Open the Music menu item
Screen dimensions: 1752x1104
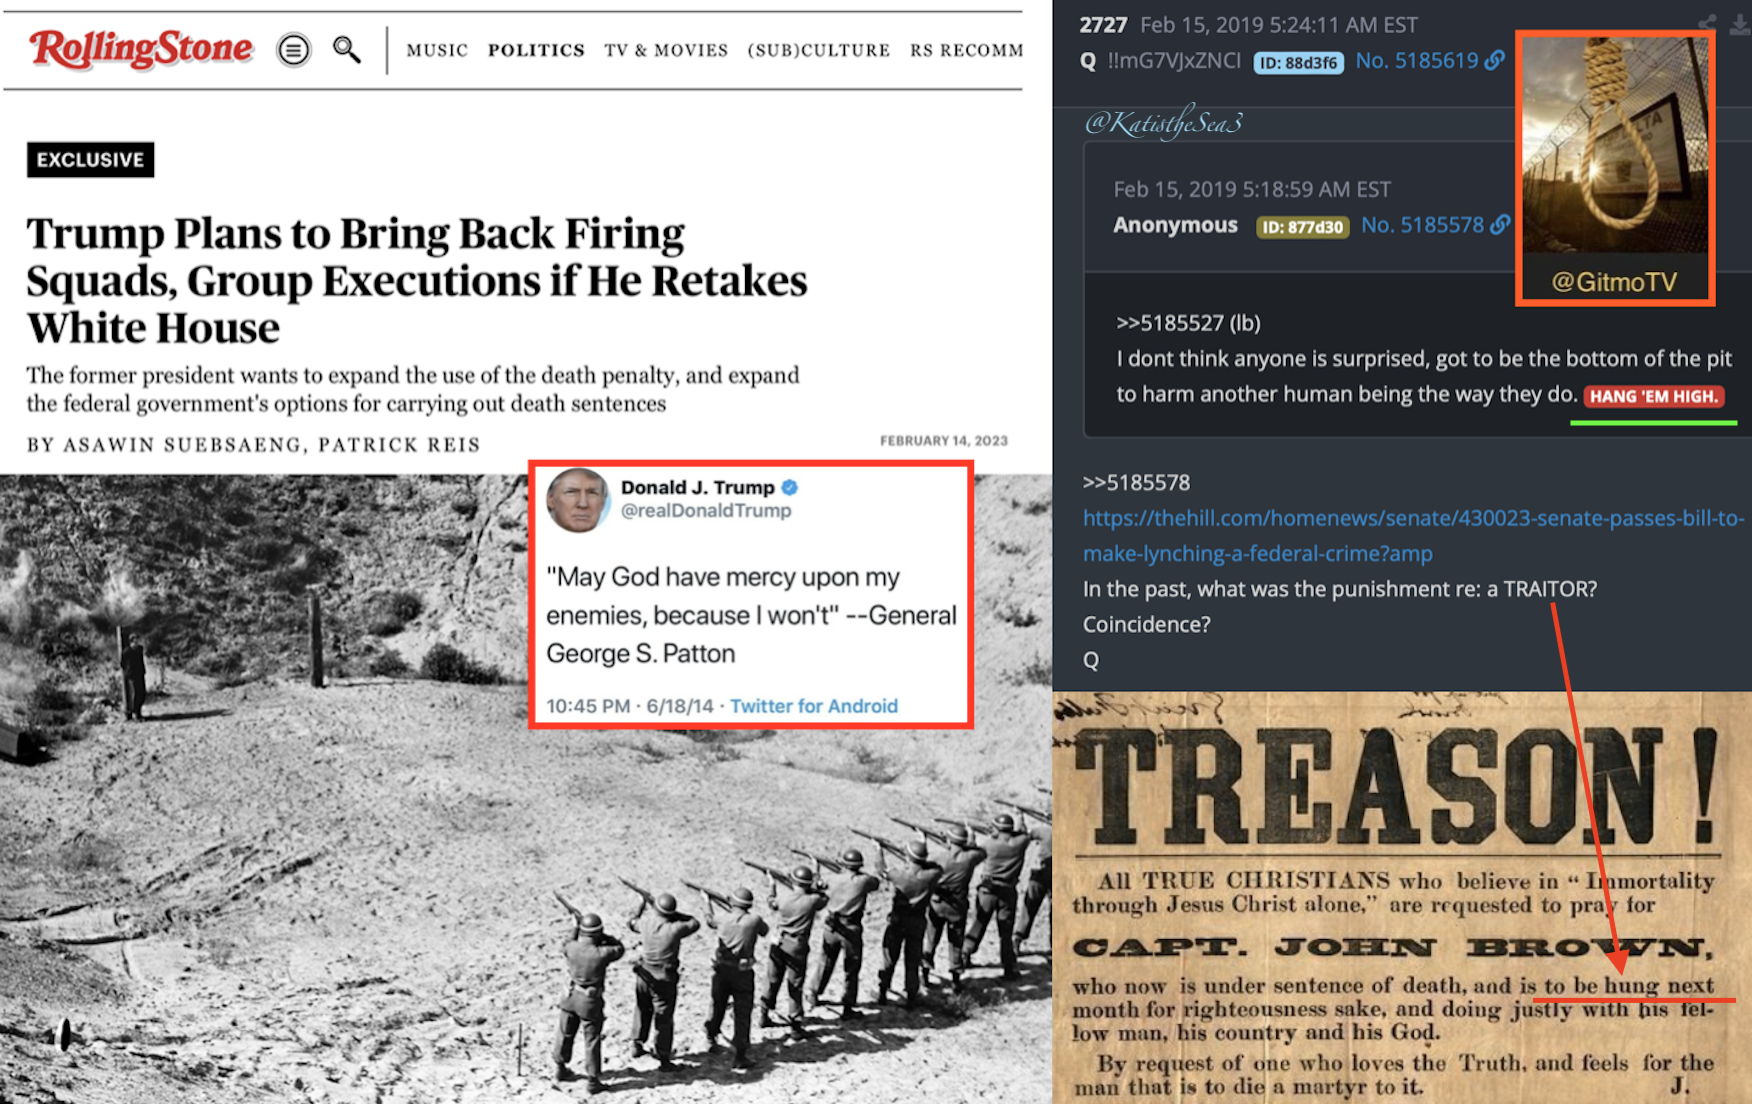437,50
